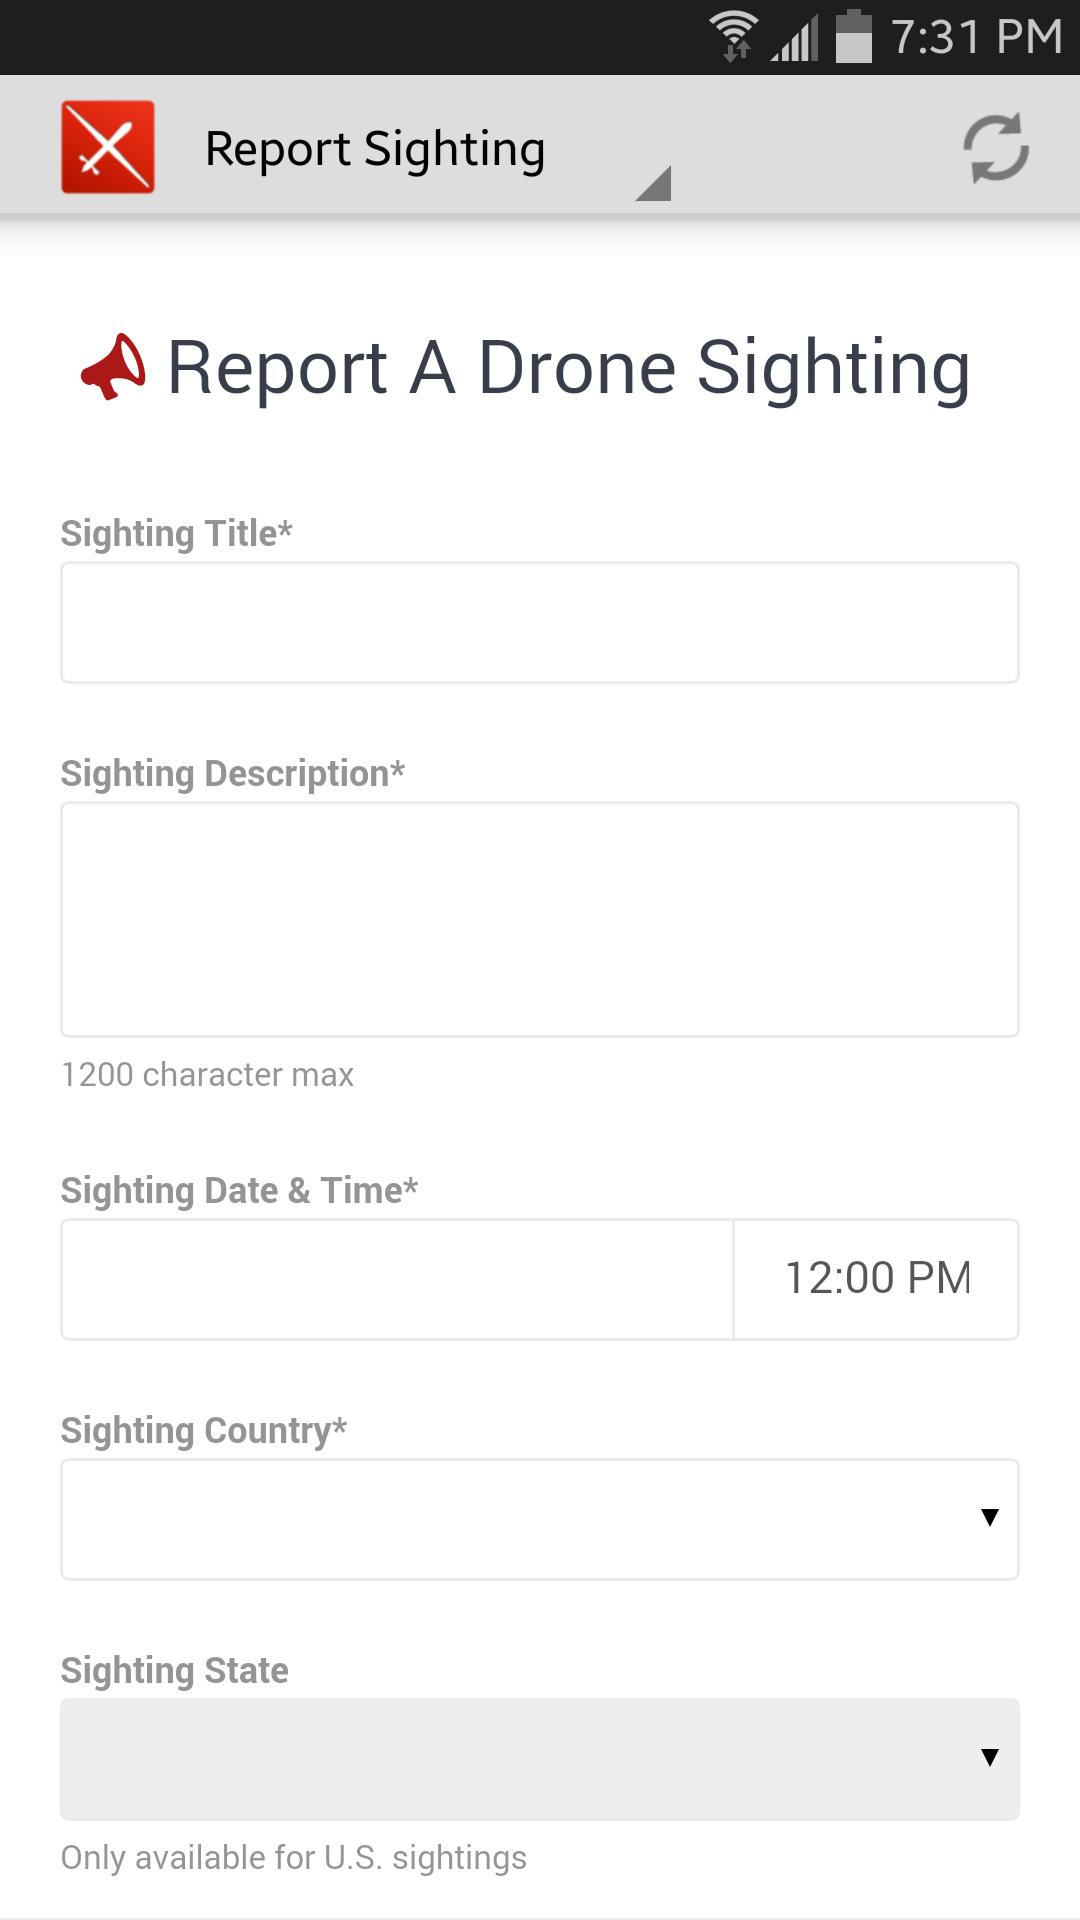Screen dimensions: 1080x1920
Task: Click inside the Sighting Description text area
Action: (x=540, y=919)
